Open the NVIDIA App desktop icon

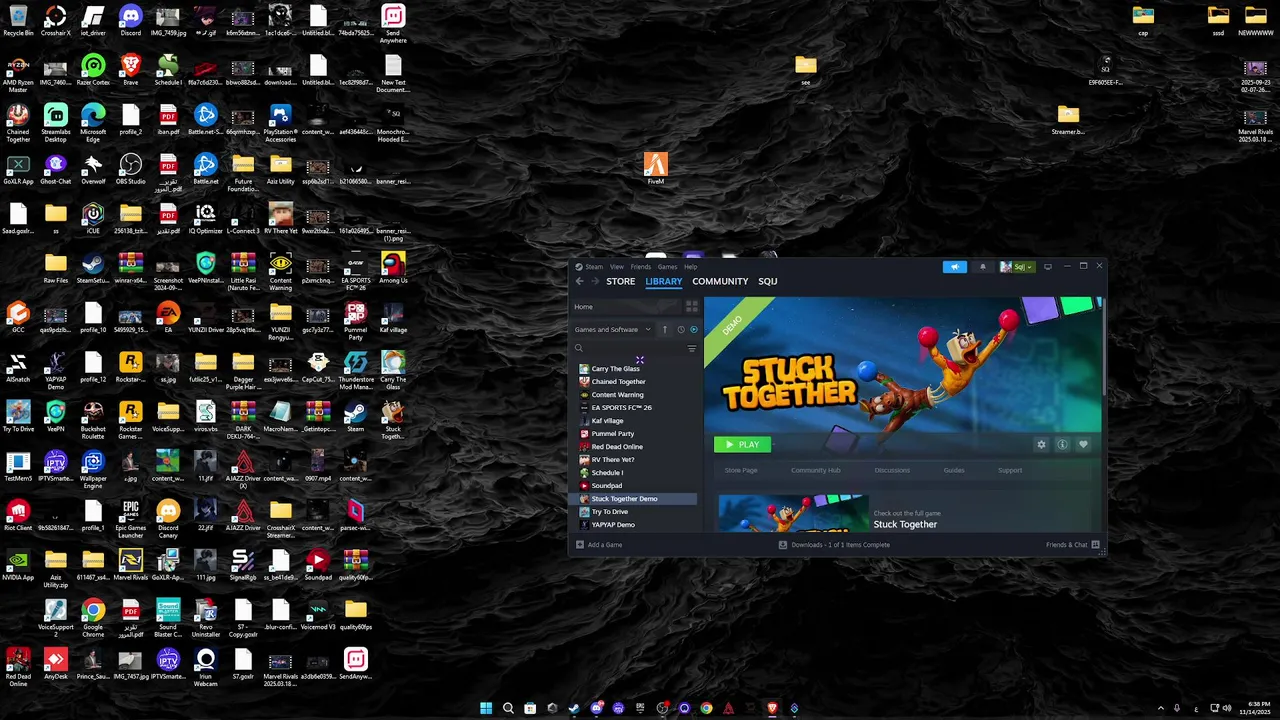(18, 564)
